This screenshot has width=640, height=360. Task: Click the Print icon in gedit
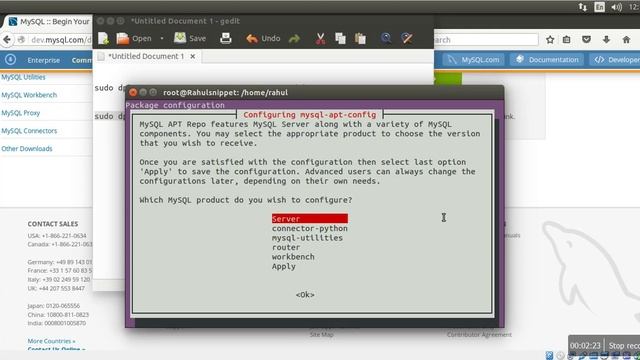(226, 38)
